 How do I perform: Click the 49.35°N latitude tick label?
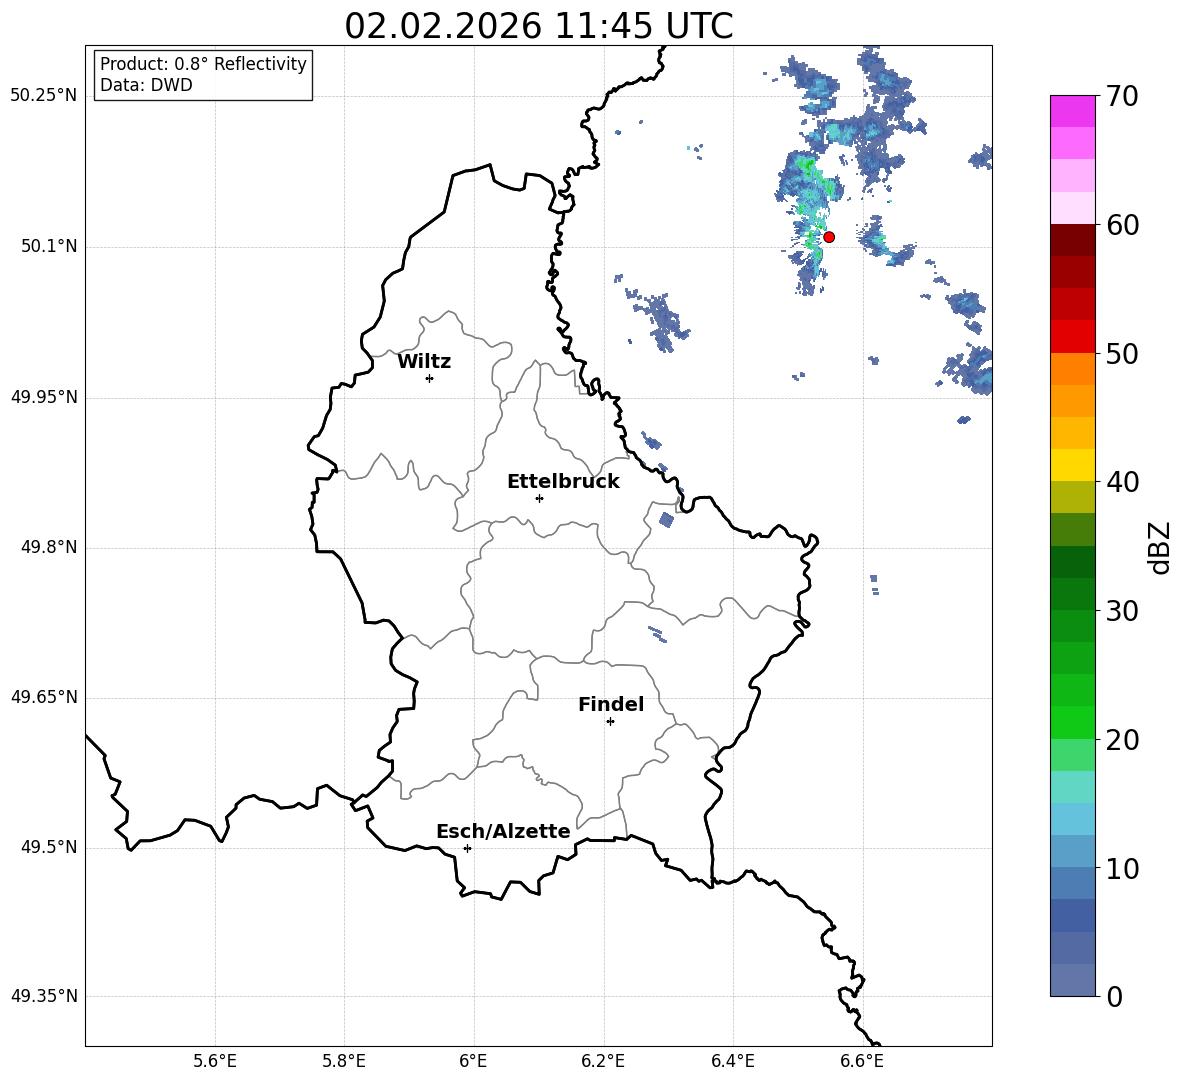pyautogui.click(x=43, y=996)
